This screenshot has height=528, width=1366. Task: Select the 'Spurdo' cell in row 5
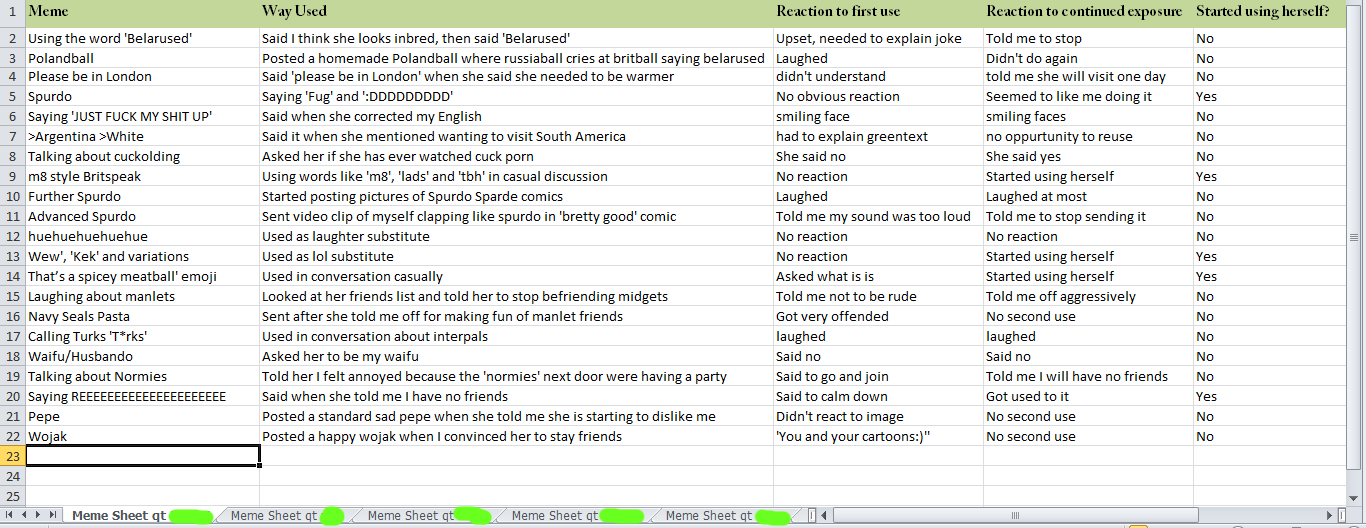tap(142, 96)
